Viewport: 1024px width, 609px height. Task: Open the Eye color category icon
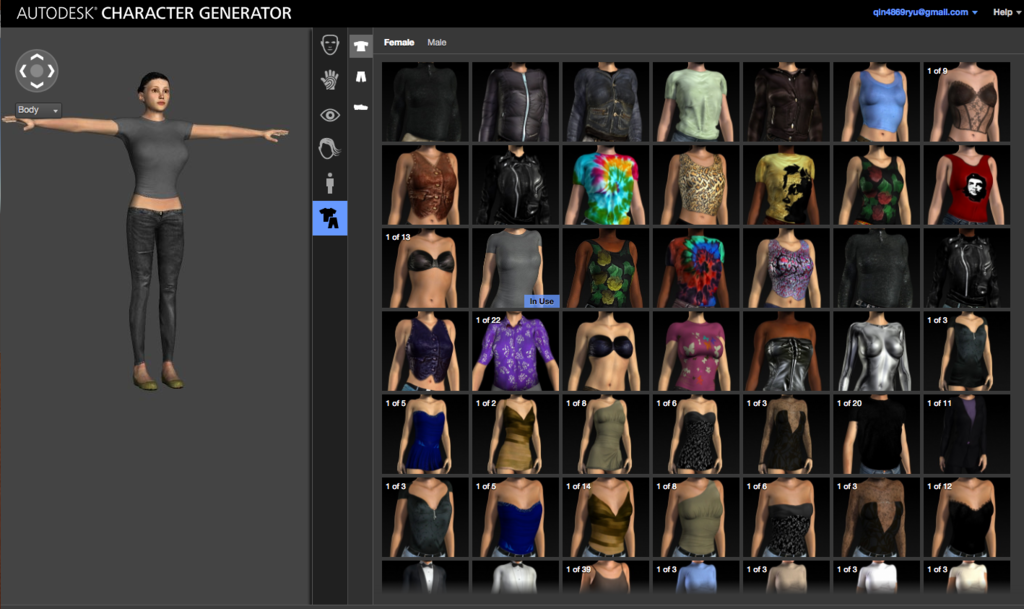coord(330,115)
